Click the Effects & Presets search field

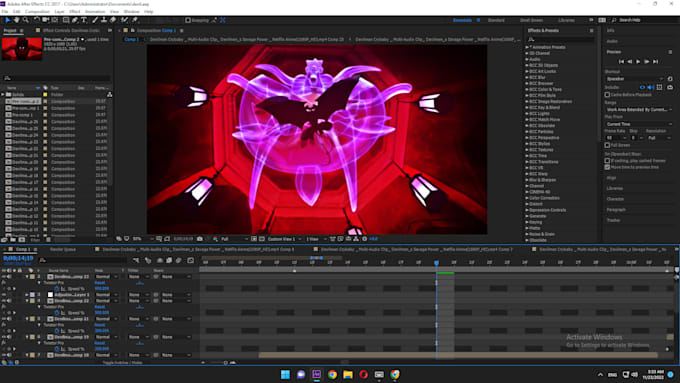coord(562,39)
